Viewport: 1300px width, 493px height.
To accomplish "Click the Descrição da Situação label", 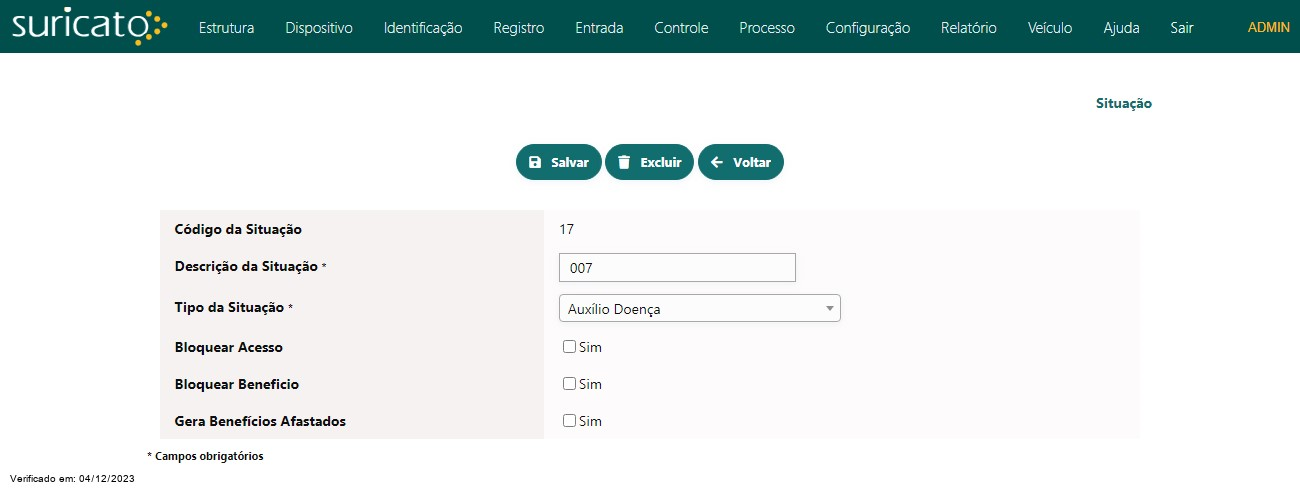I will 246,266.
